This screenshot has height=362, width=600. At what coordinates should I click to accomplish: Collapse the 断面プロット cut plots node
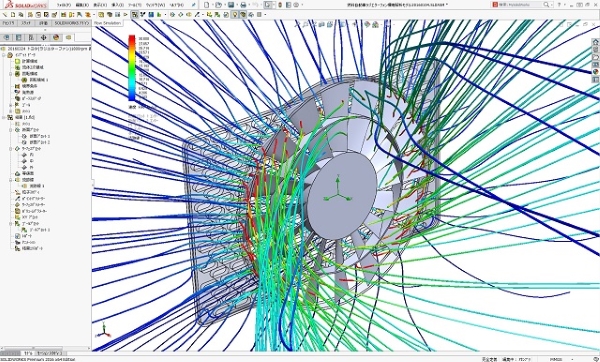click(11, 130)
